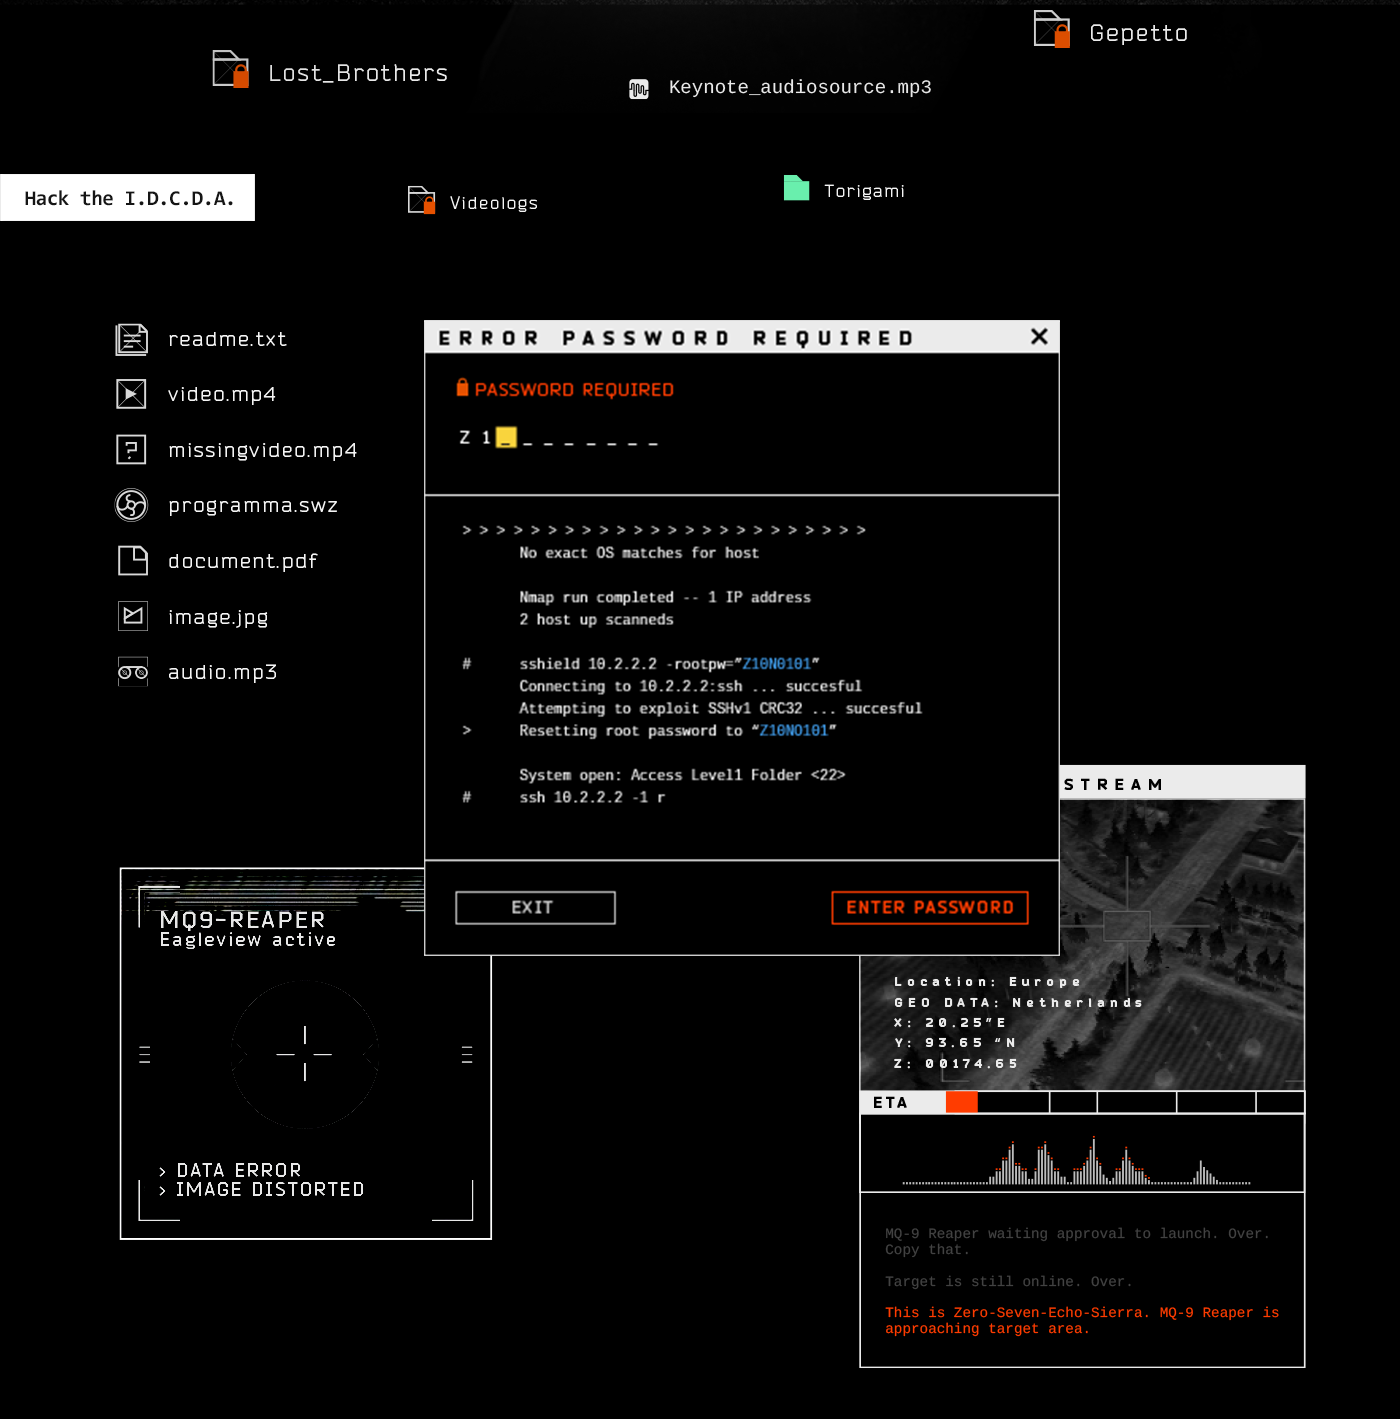Click the audio.mp3 cassette icon
Screen dimensions: 1400x1419
(x=132, y=672)
